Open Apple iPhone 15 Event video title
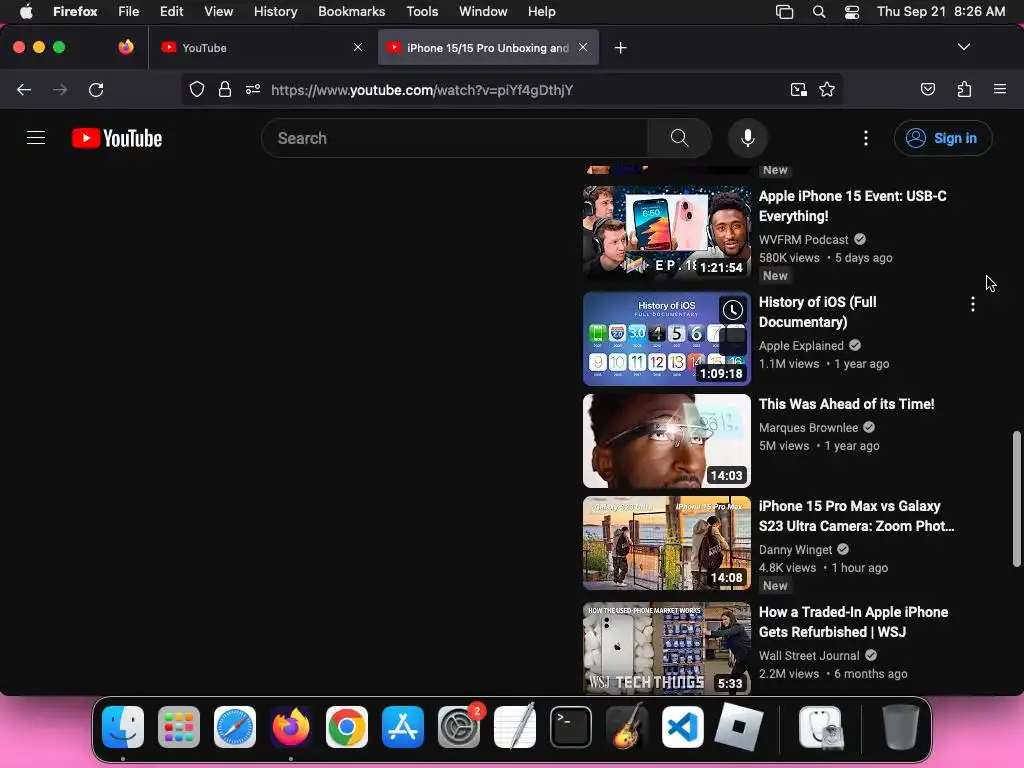1024x768 pixels. (852, 206)
